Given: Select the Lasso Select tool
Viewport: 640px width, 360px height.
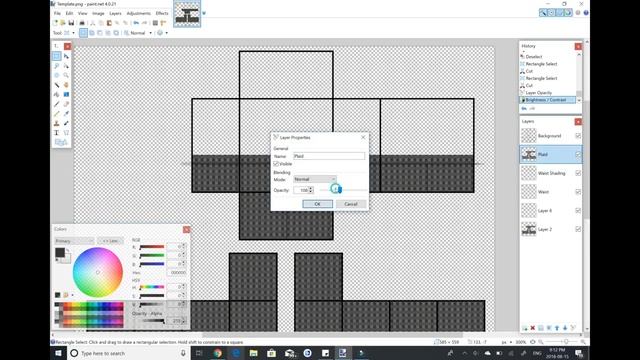Looking at the screenshot, I should pyautogui.click(x=57, y=66).
